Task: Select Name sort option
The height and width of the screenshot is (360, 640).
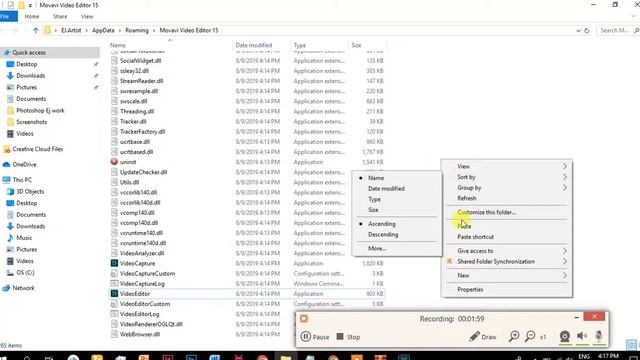Action: [x=376, y=178]
